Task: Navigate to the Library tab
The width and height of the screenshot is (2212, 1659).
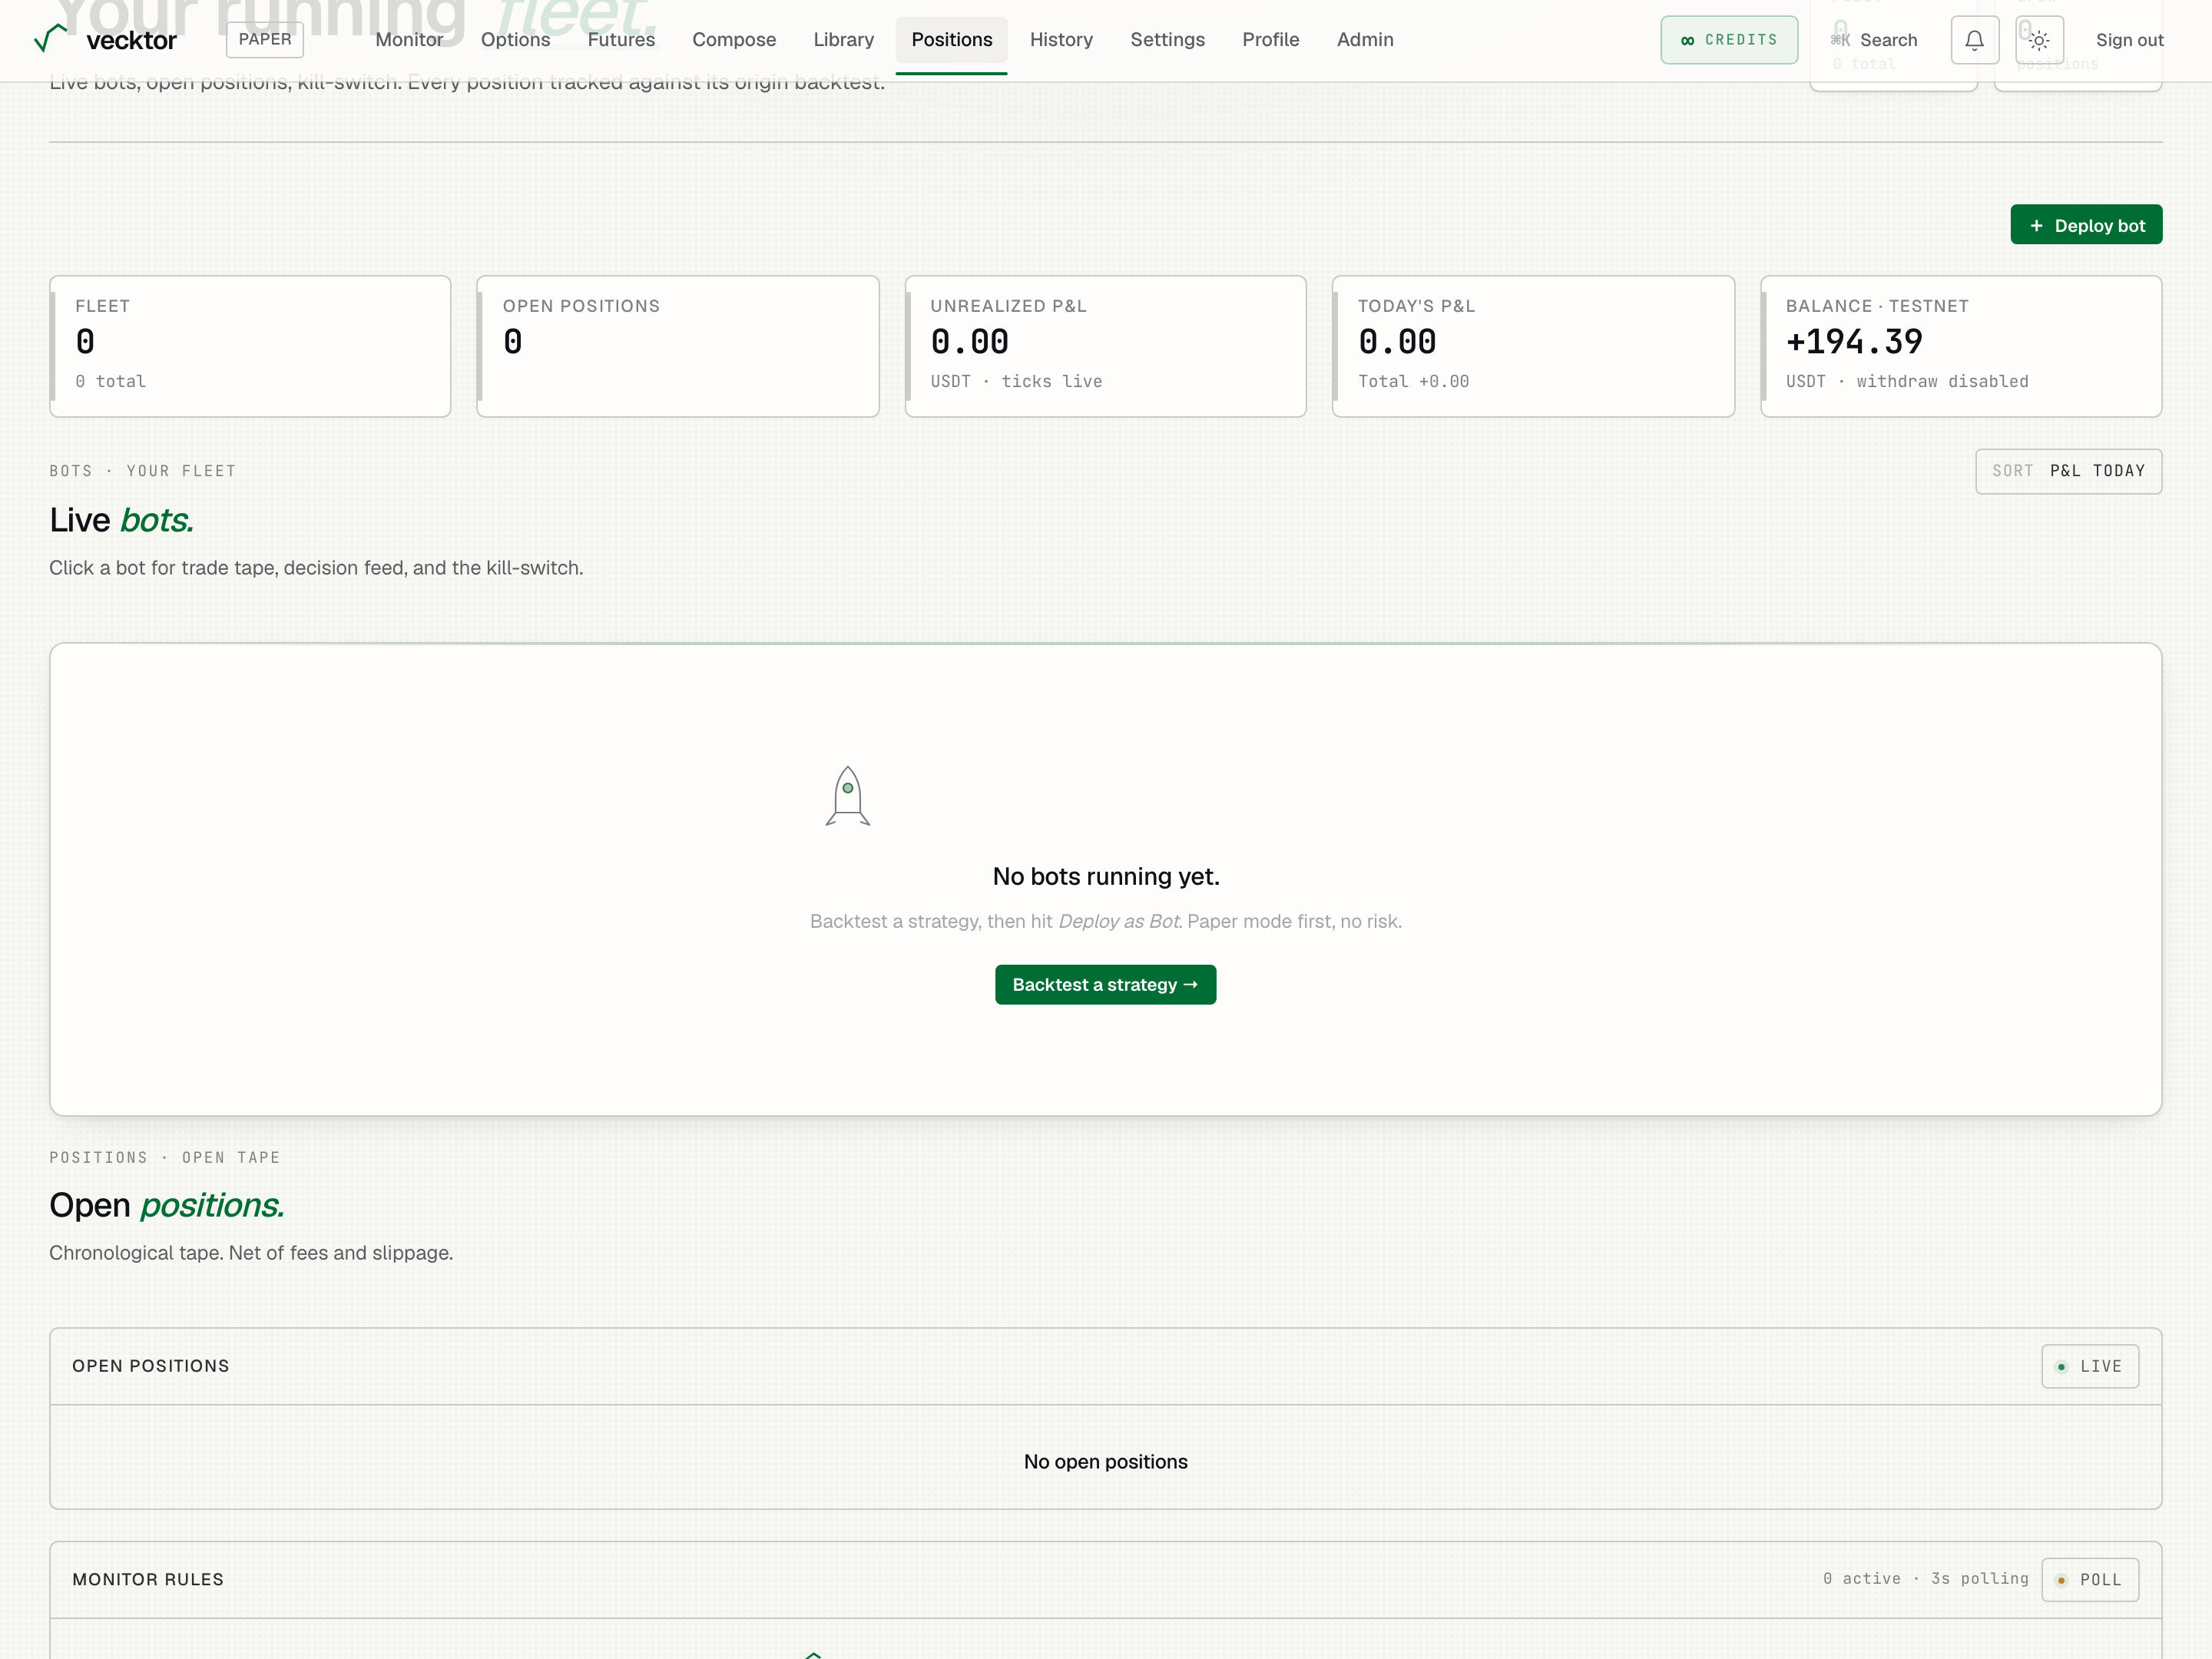Action: pyautogui.click(x=843, y=40)
